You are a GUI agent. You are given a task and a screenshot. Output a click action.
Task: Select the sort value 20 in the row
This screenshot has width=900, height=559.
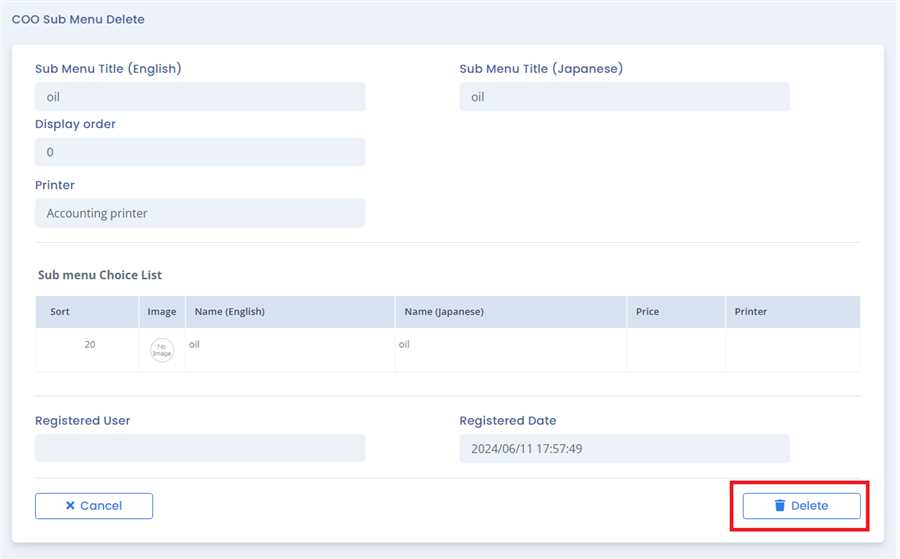coord(90,344)
